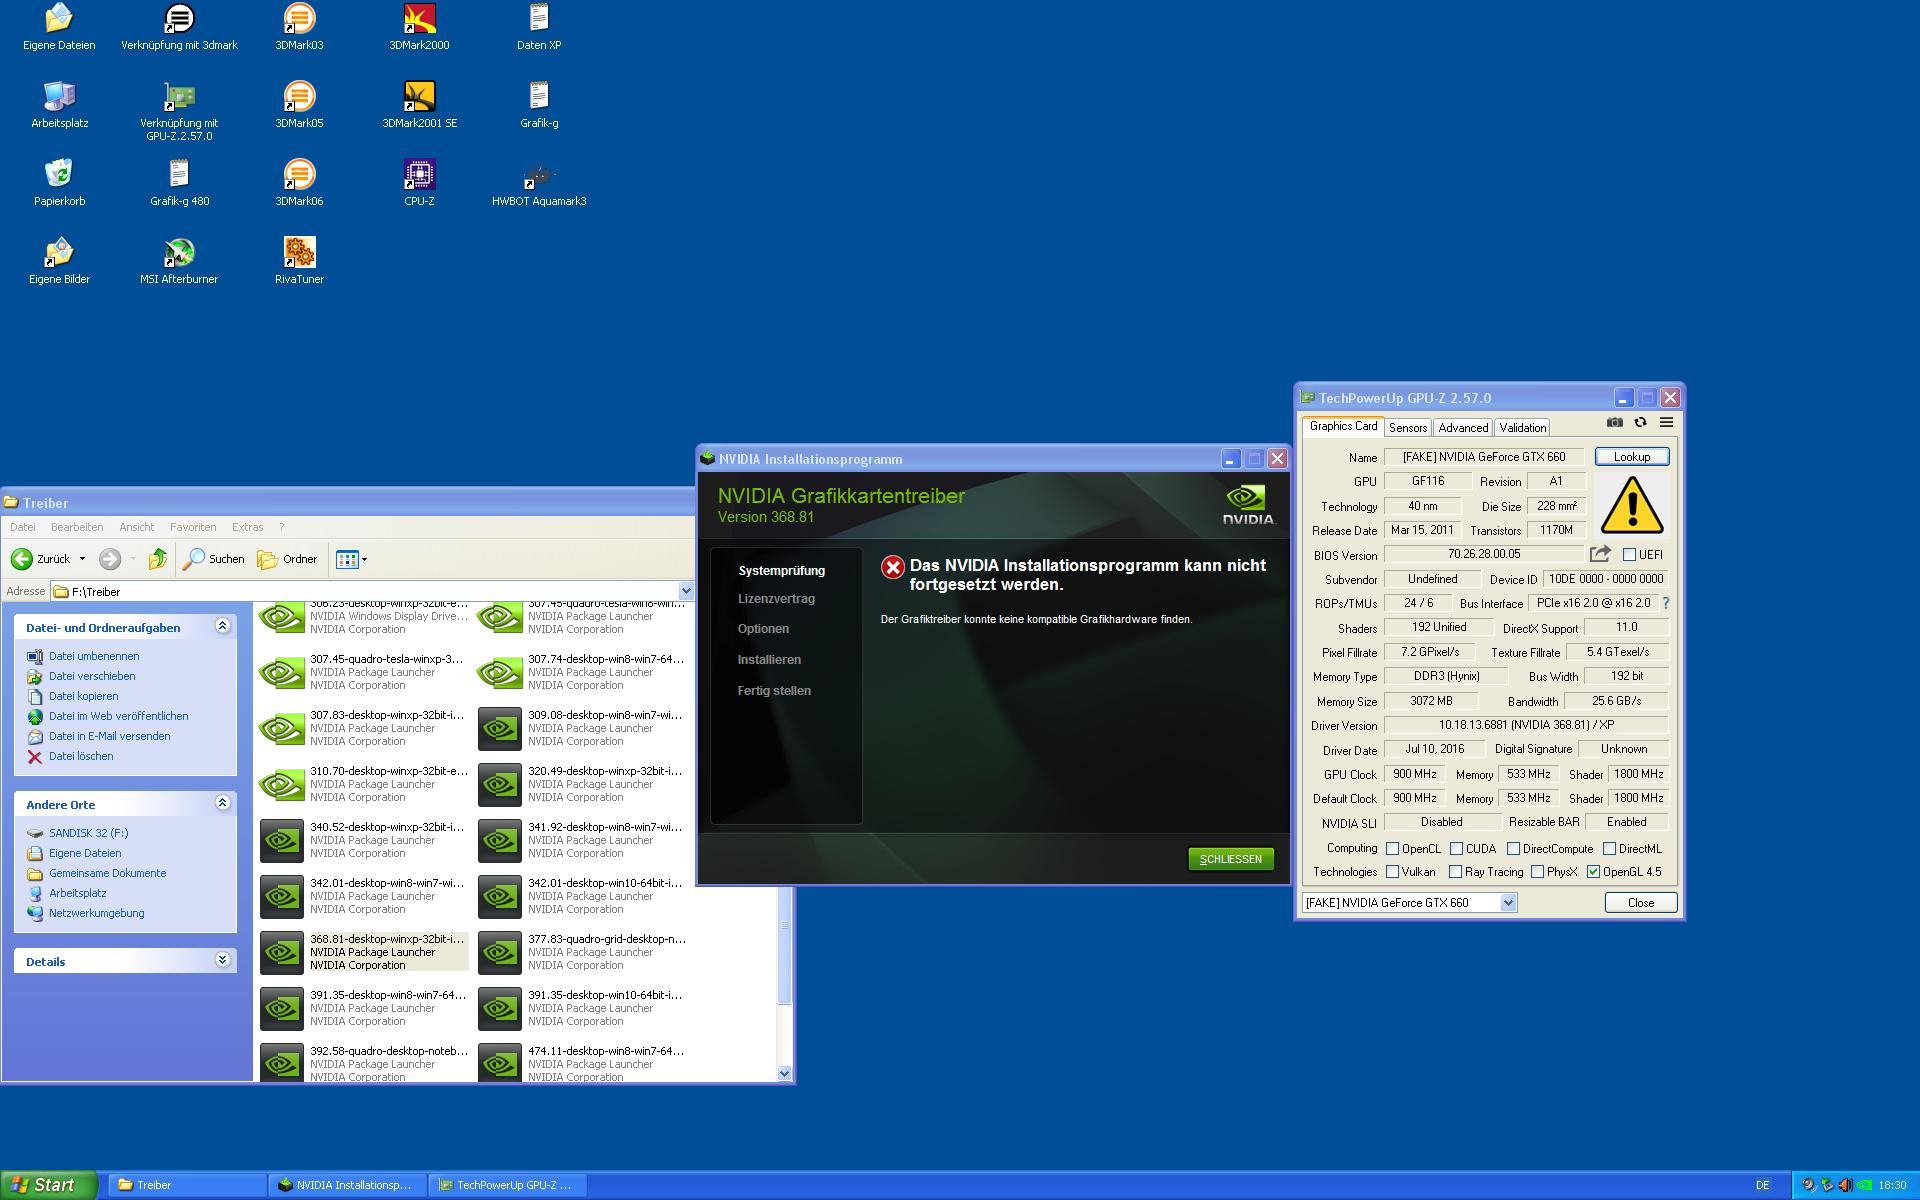Switch to TechPowerUp GPU-Z taskbar item
Image resolution: width=1920 pixels, height=1200 pixels.
(x=508, y=1185)
